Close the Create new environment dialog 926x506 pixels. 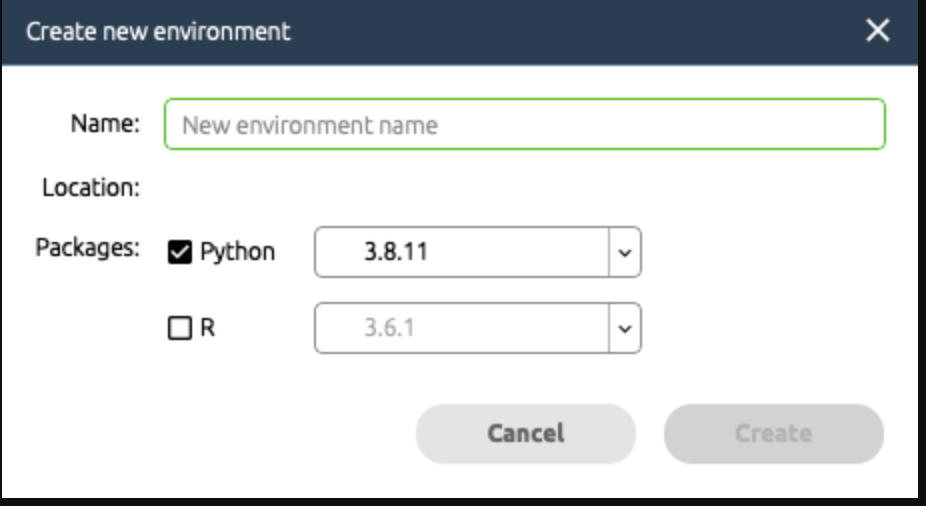point(877,31)
